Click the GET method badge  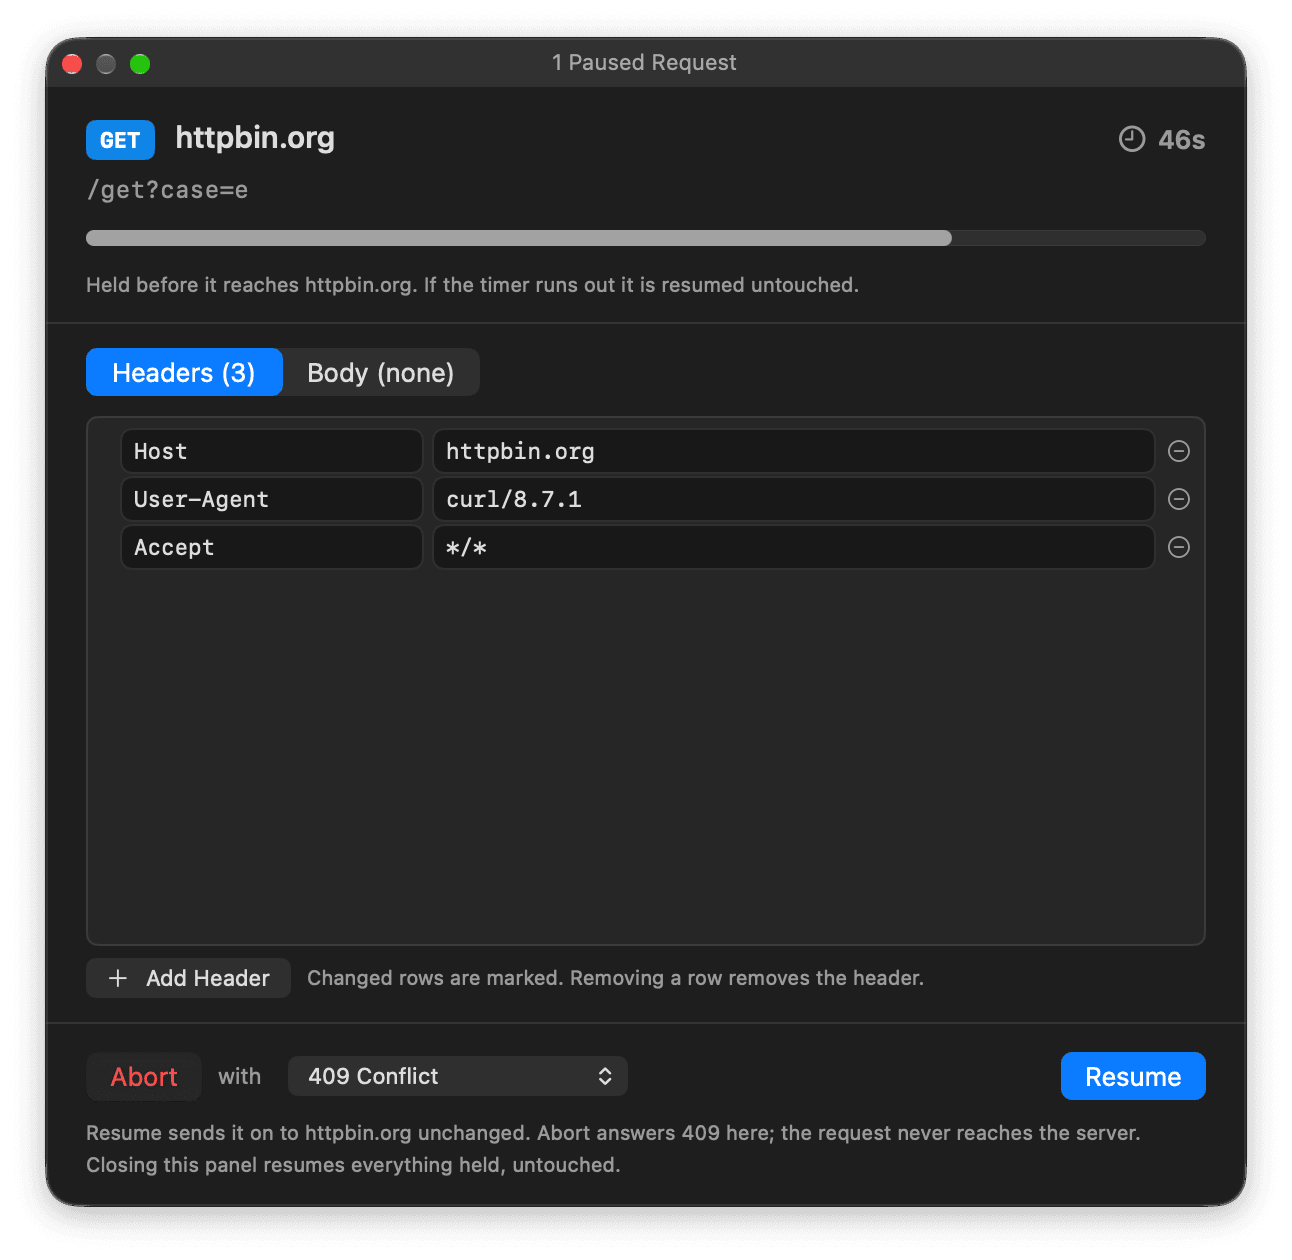(120, 140)
